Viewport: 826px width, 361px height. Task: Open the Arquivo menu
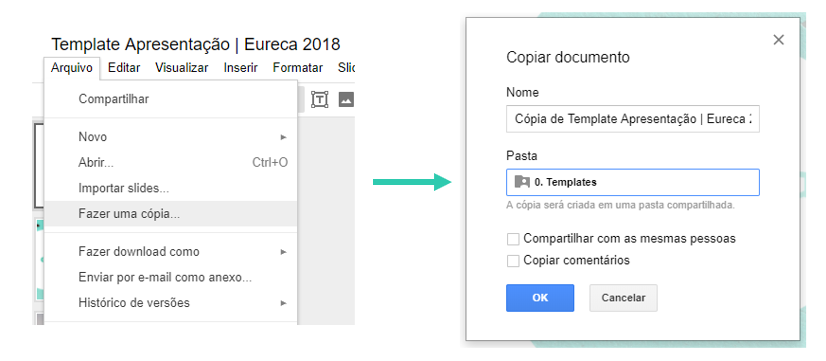(x=72, y=68)
